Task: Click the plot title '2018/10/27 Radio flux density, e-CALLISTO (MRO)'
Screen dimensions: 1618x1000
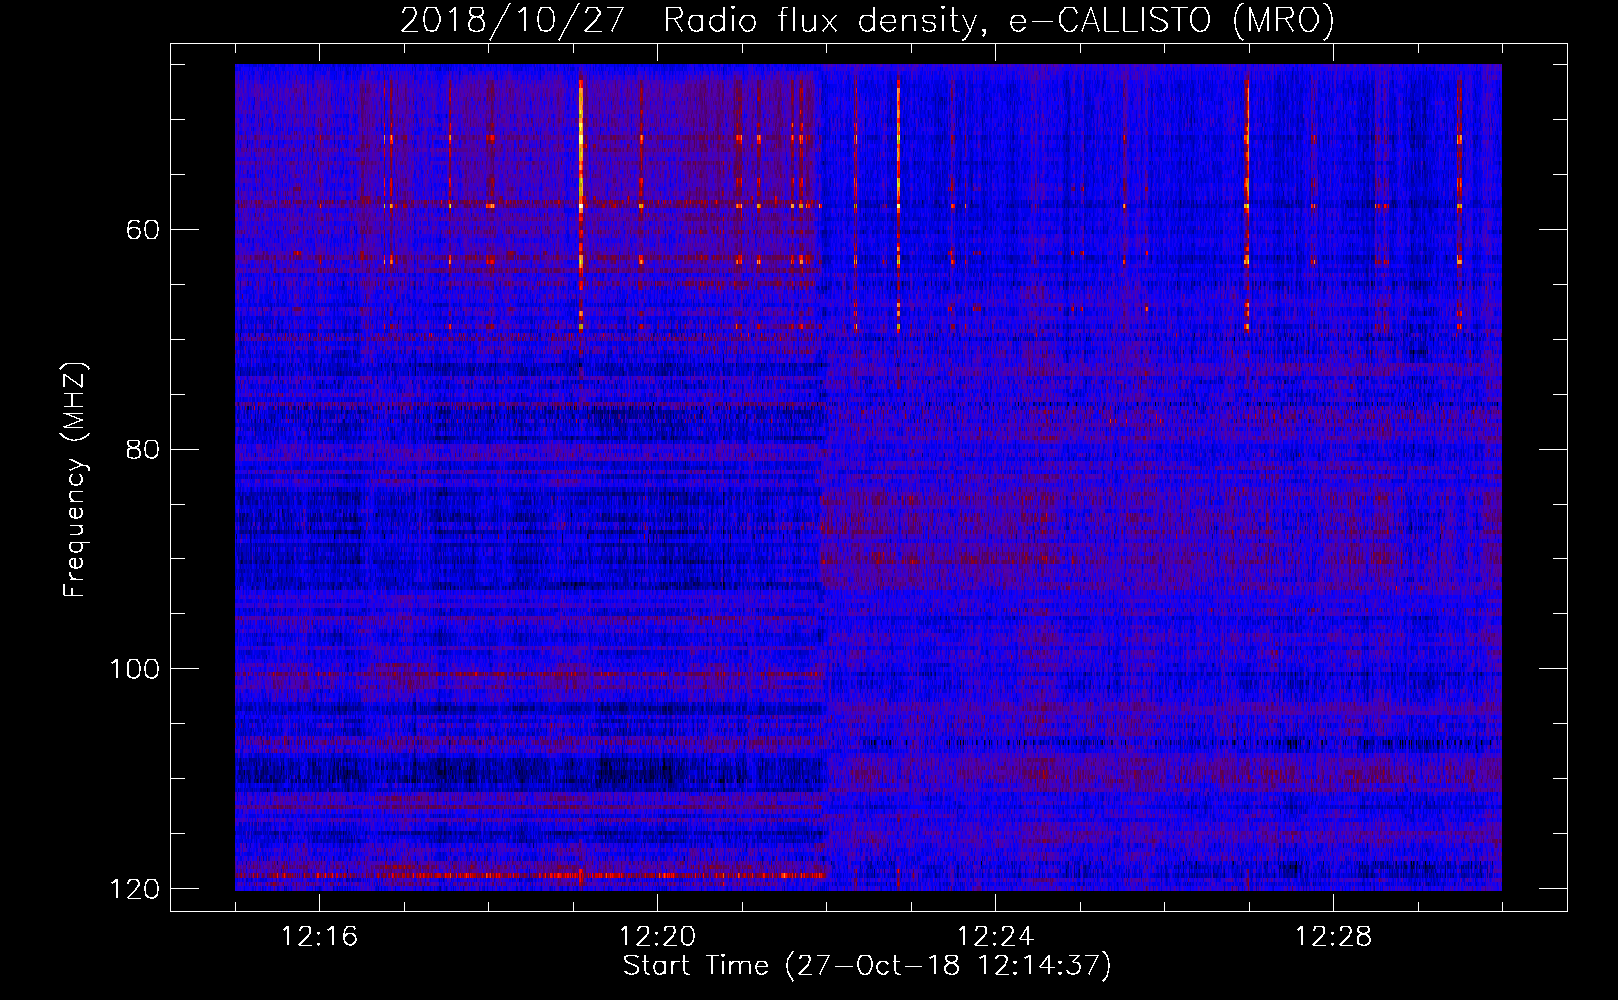Action: [x=867, y=21]
